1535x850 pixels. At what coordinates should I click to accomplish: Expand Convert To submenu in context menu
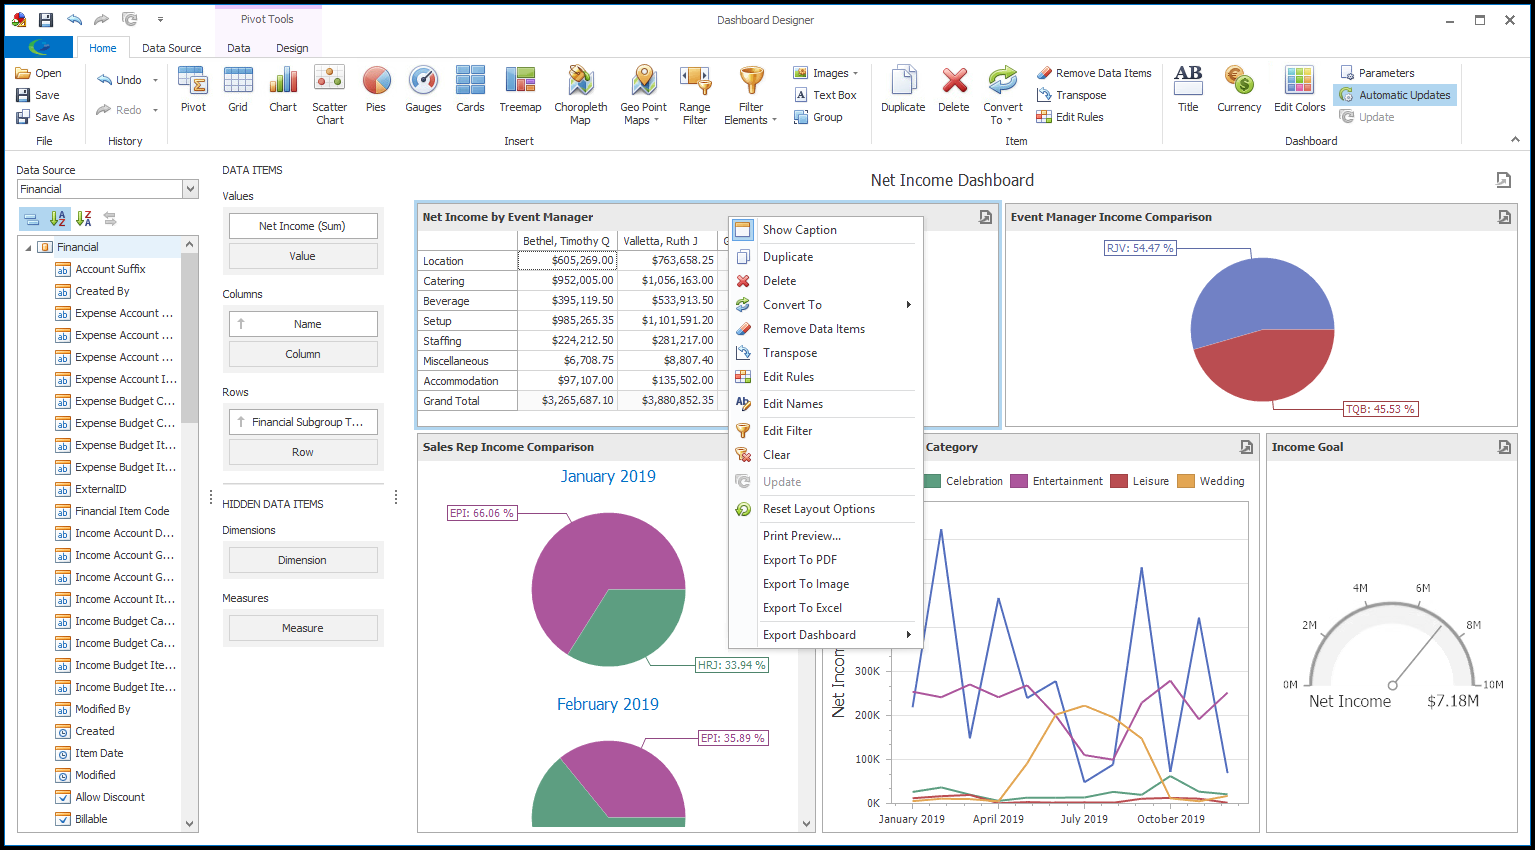825,305
